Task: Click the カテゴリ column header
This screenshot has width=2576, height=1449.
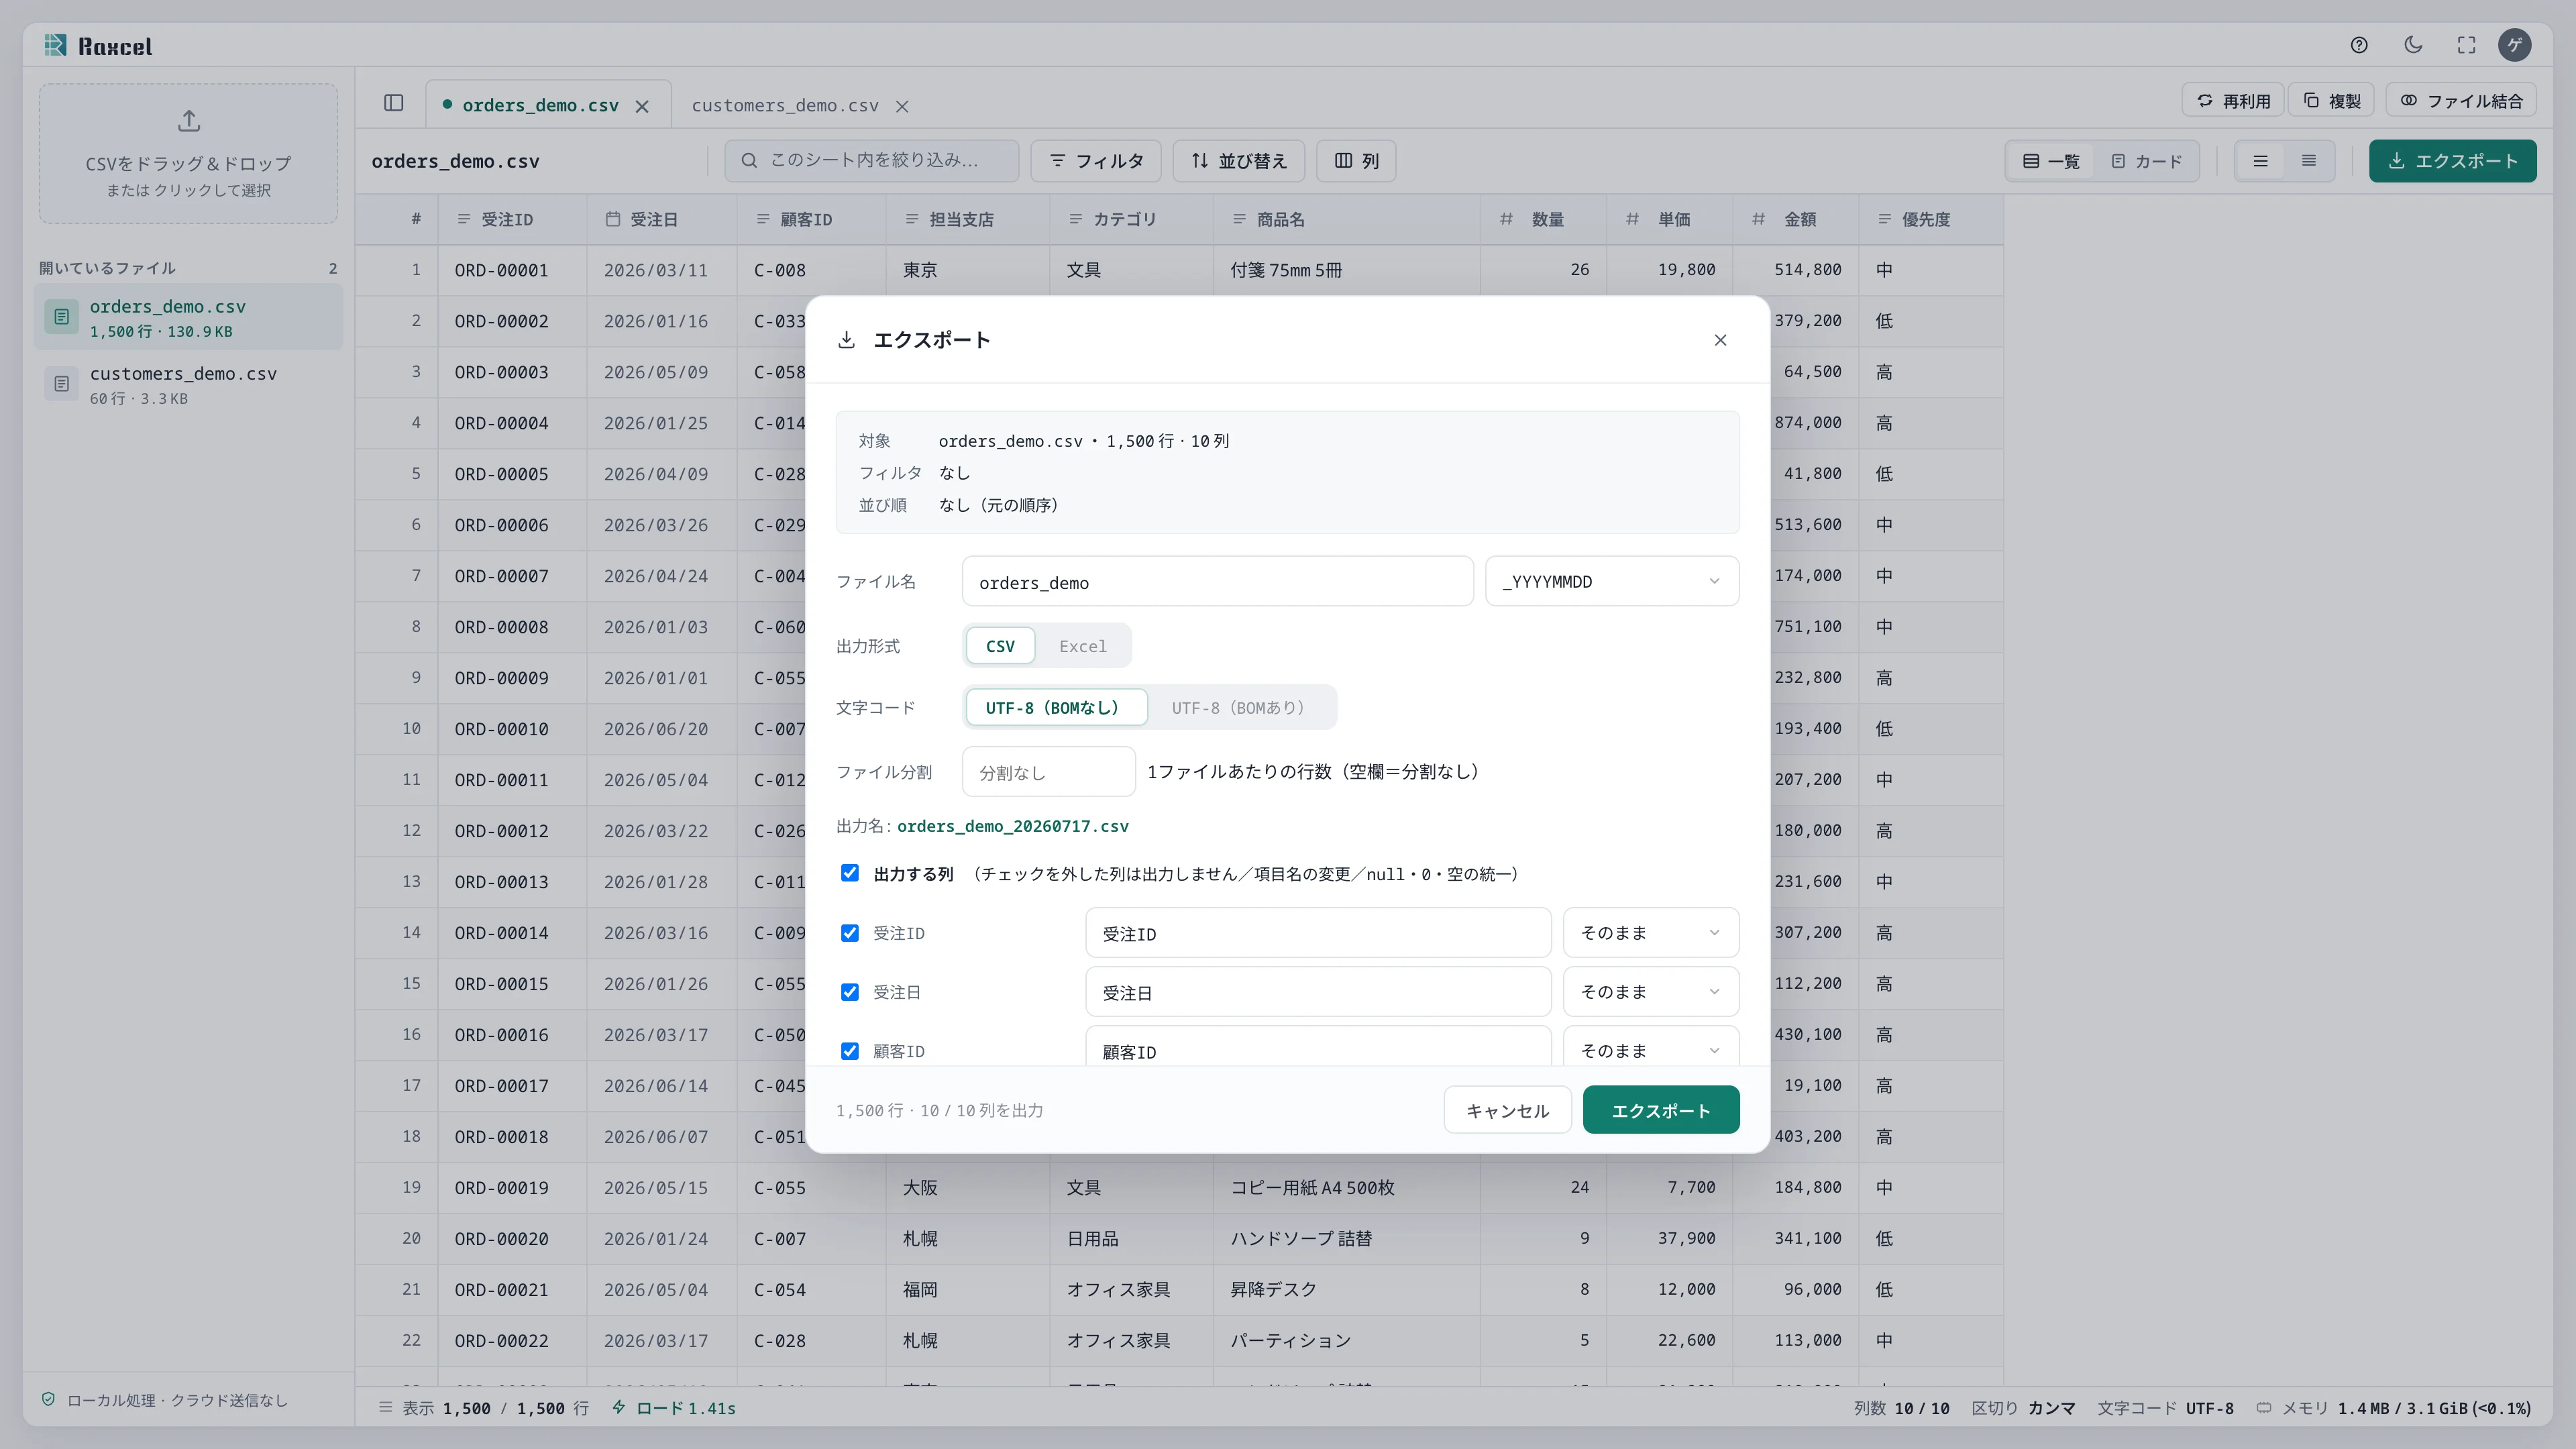Action: tap(1131, 219)
